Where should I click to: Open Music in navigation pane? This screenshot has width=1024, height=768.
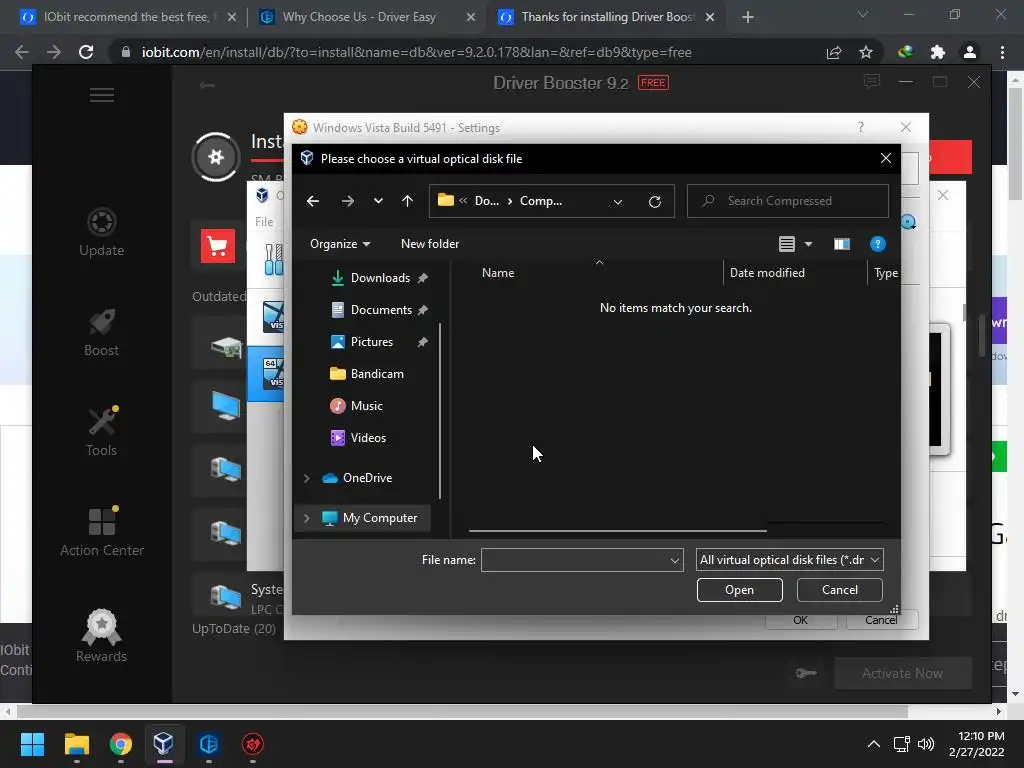pos(357,406)
